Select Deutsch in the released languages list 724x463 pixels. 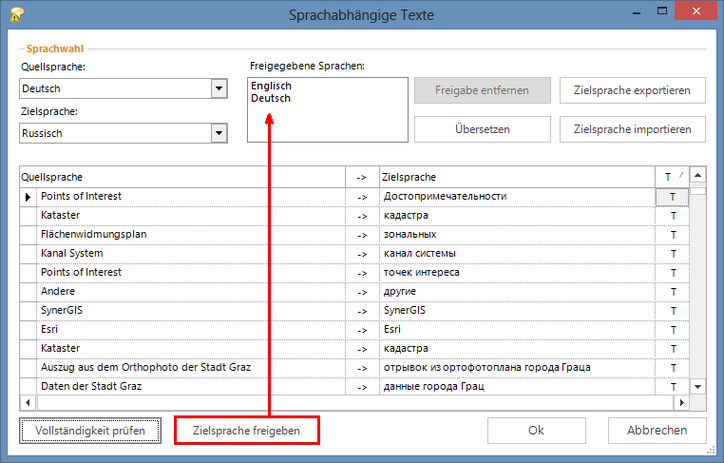pyautogui.click(x=270, y=98)
